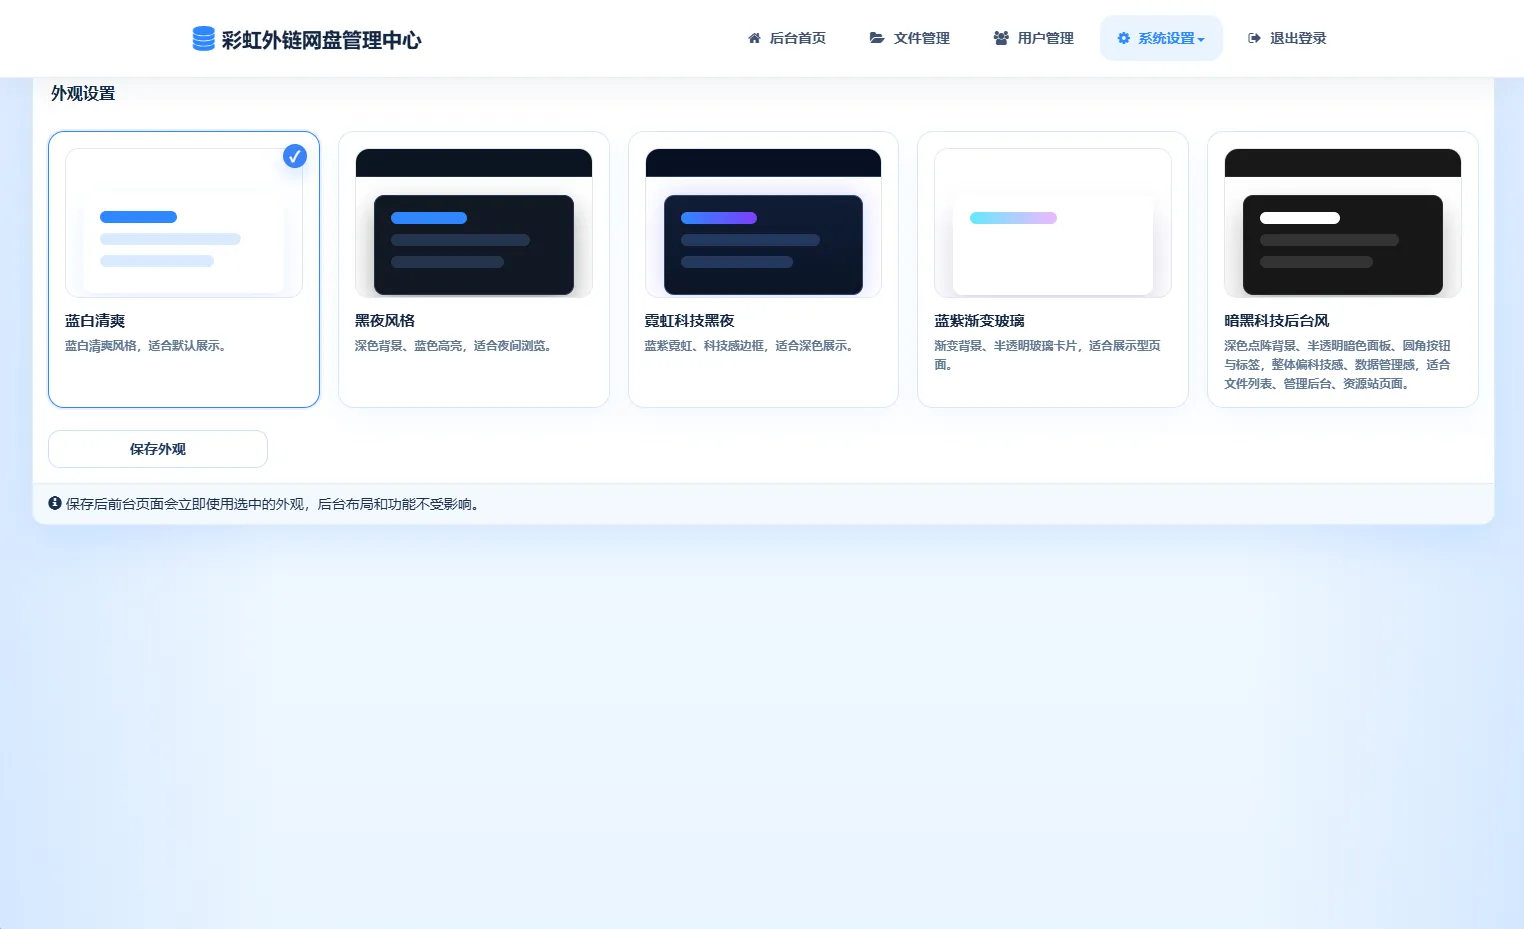Select the 蓝白清爽 theme title
The height and width of the screenshot is (929, 1524).
tap(95, 321)
